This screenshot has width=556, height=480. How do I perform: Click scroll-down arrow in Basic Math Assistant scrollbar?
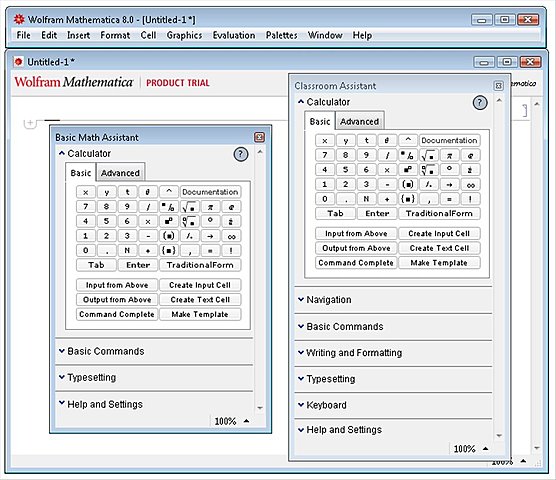tap(260, 408)
